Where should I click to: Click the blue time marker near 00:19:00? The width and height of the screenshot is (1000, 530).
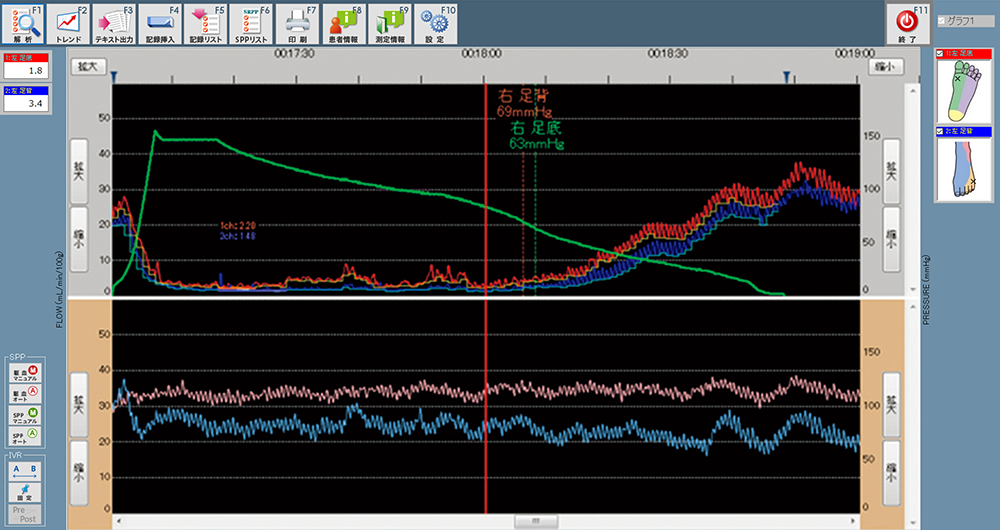pyautogui.click(x=787, y=76)
